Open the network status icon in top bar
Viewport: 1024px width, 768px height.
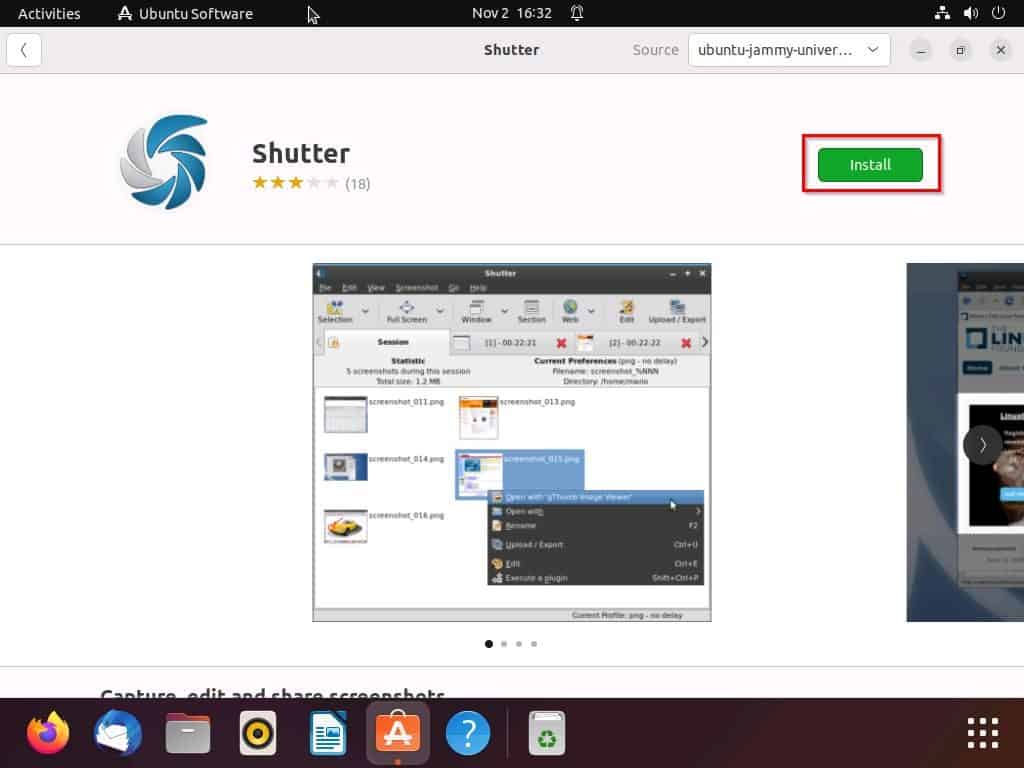click(x=942, y=13)
